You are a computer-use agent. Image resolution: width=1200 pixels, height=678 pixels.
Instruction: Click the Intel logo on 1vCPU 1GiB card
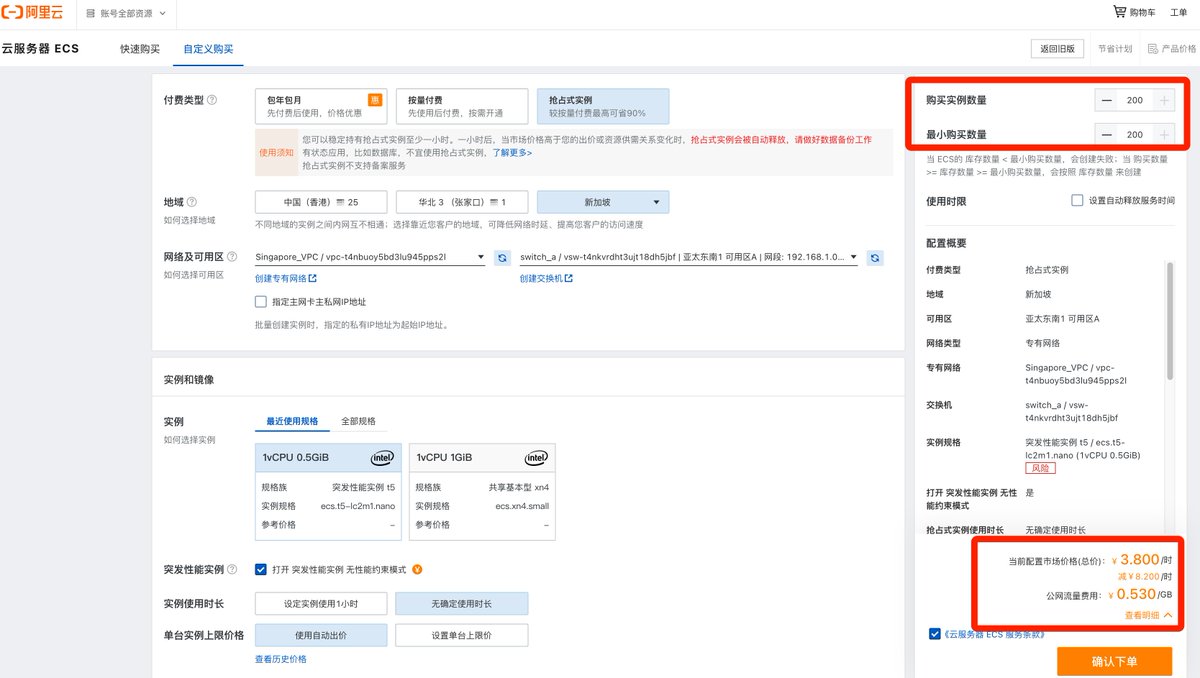(x=536, y=457)
